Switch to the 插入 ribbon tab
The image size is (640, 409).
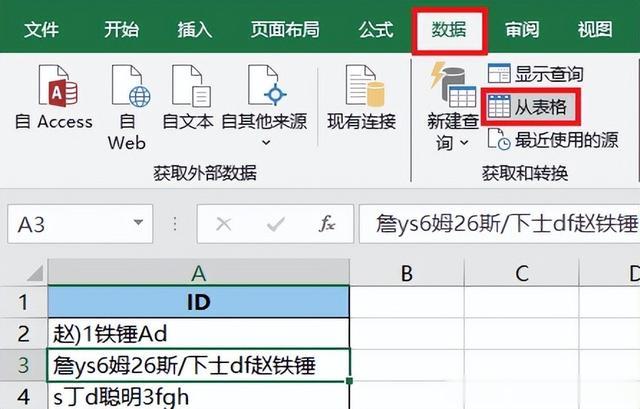tap(195, 29)
